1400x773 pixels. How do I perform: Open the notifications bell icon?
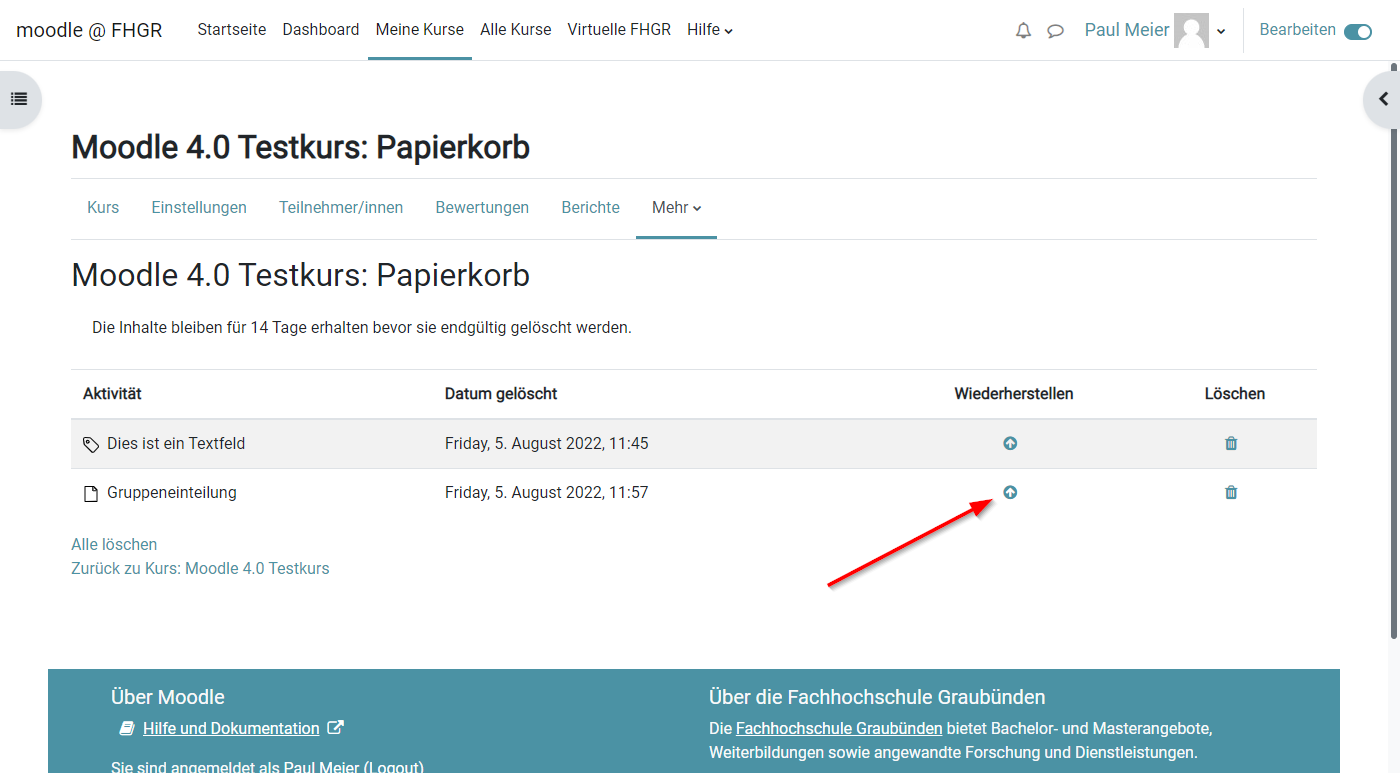[1023, 31]
